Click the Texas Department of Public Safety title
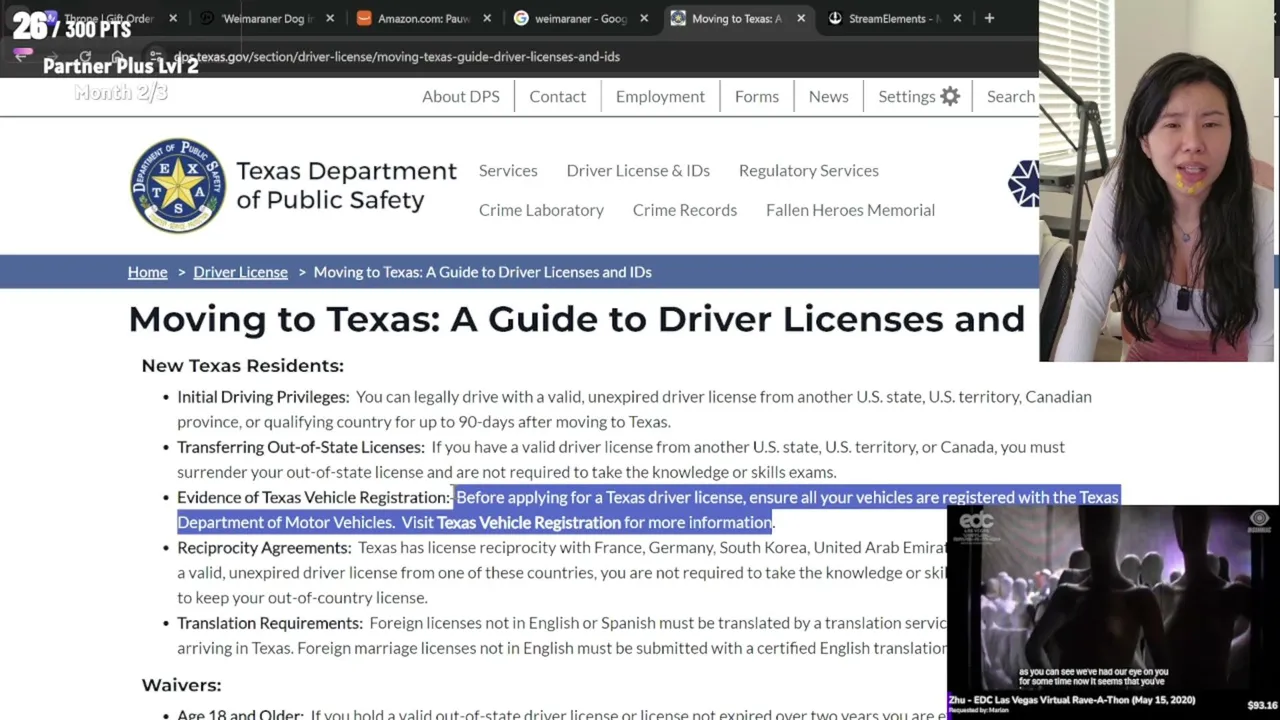 [346, 185]
